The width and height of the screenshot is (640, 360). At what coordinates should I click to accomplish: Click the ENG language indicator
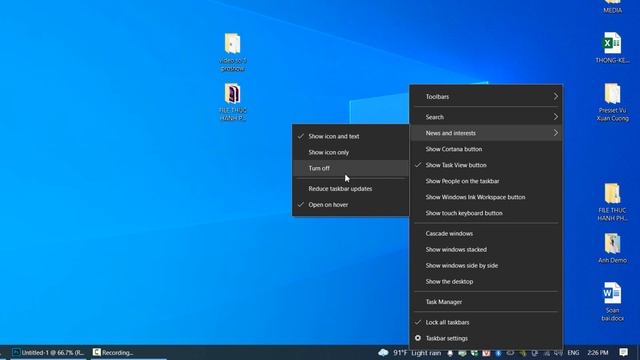click(x=573, y=353)
